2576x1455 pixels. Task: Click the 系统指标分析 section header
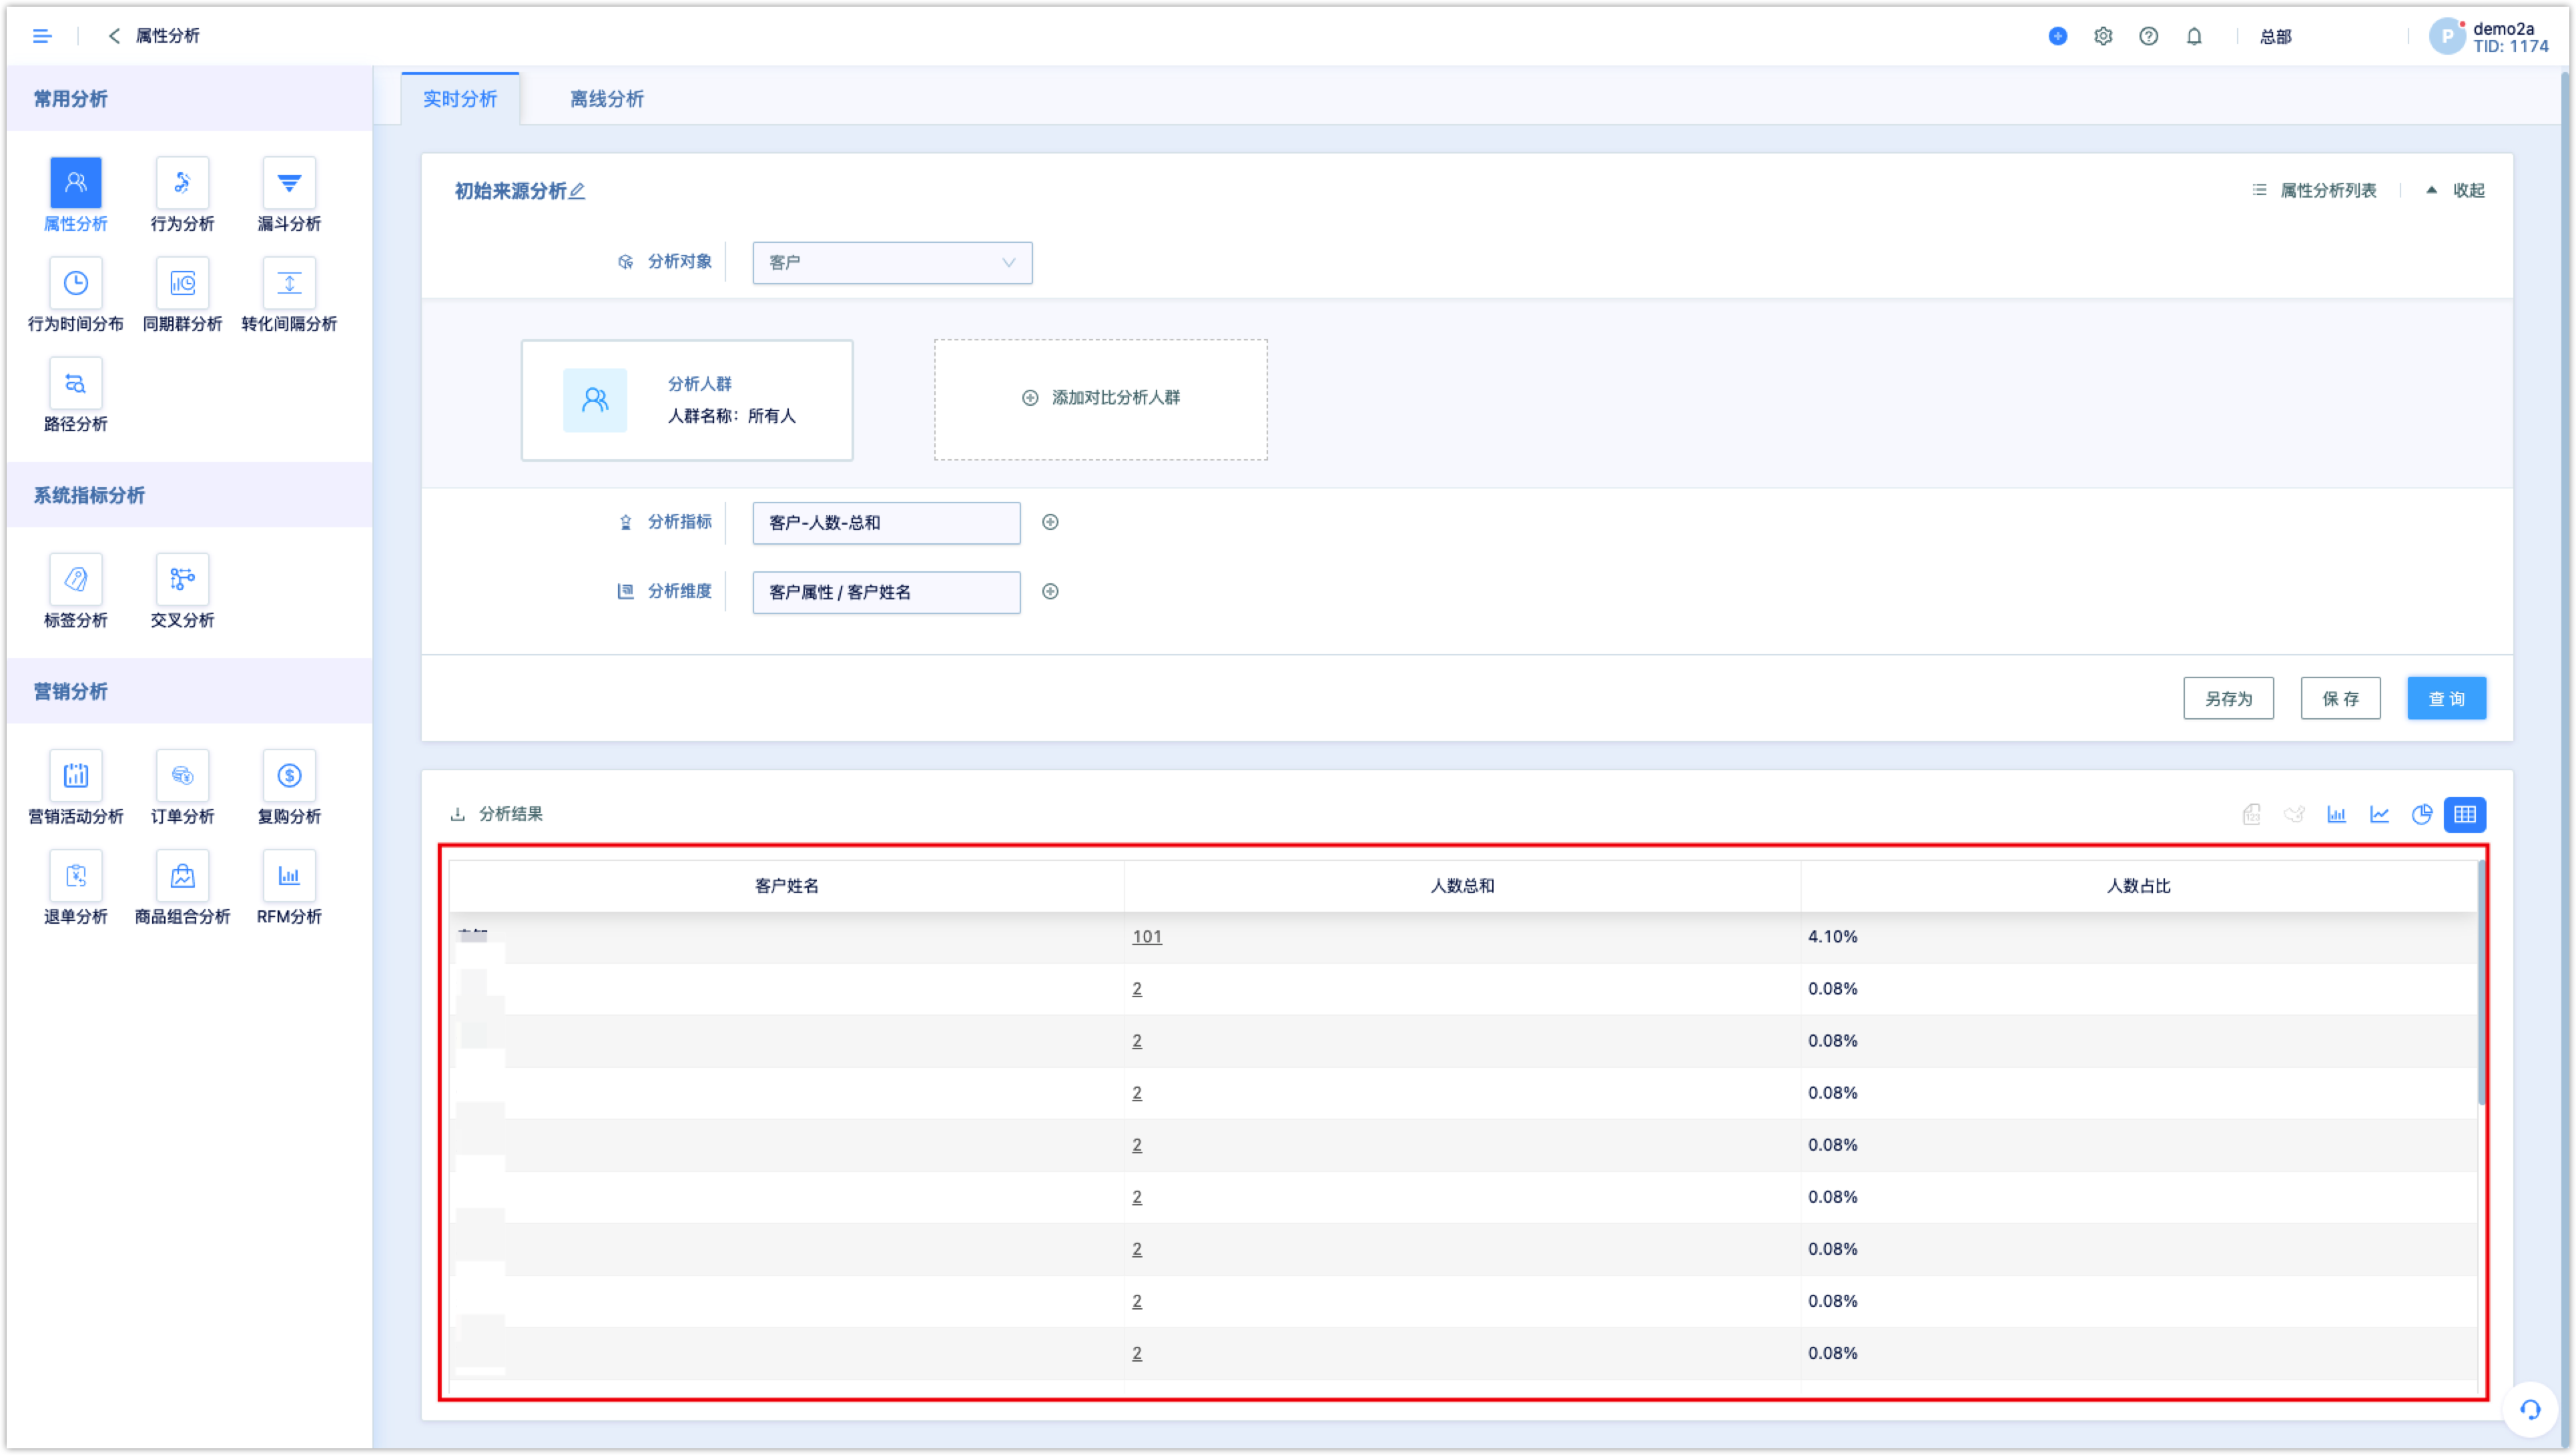(190, 494)
